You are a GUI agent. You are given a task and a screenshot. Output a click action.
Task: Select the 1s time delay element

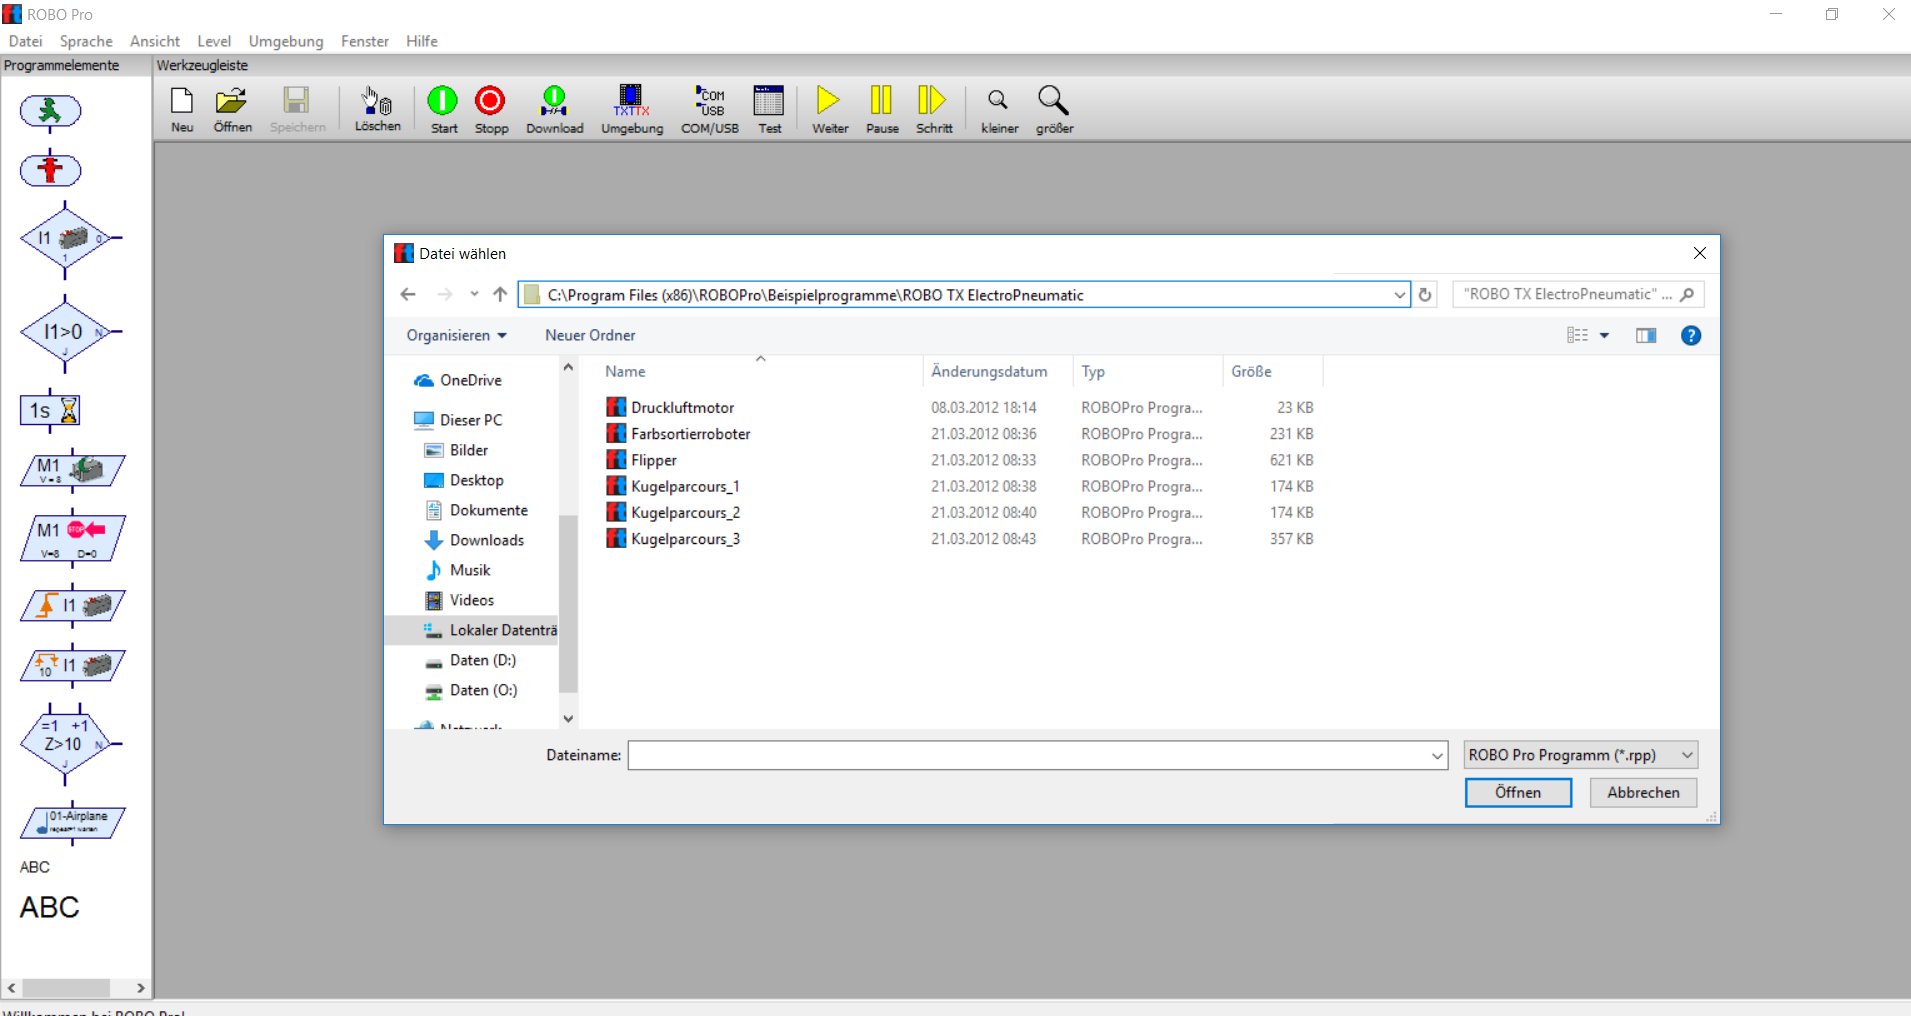[50, 410]
